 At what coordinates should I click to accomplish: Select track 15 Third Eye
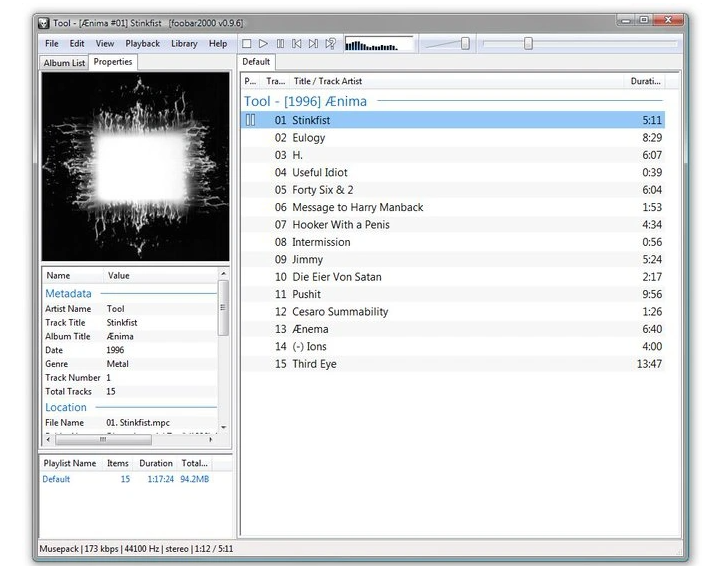coord(453,364)
